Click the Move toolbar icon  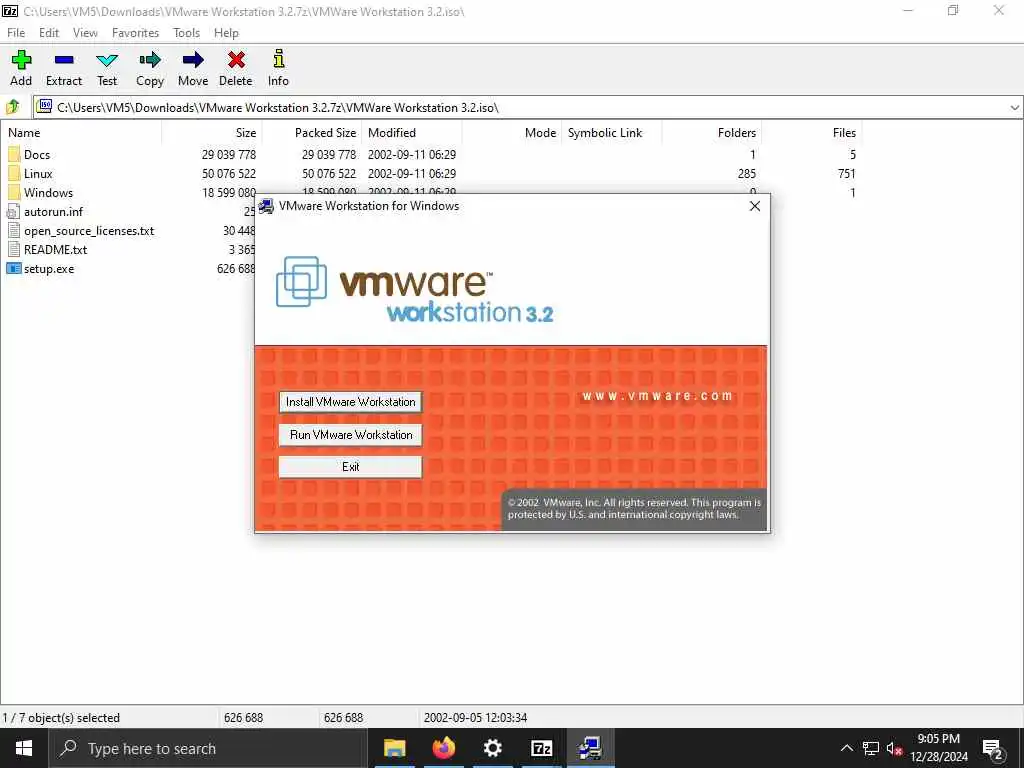click(193, 60)
